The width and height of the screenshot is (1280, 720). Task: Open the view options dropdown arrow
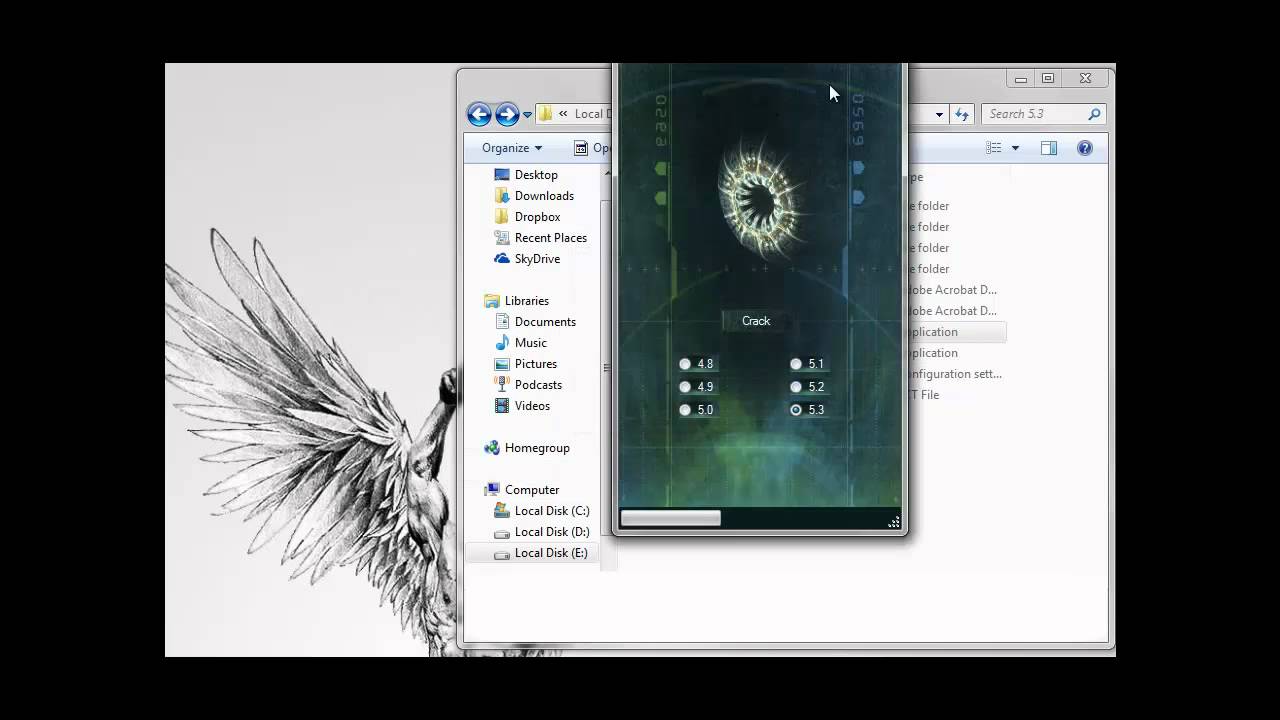[x=1015, y=148]
